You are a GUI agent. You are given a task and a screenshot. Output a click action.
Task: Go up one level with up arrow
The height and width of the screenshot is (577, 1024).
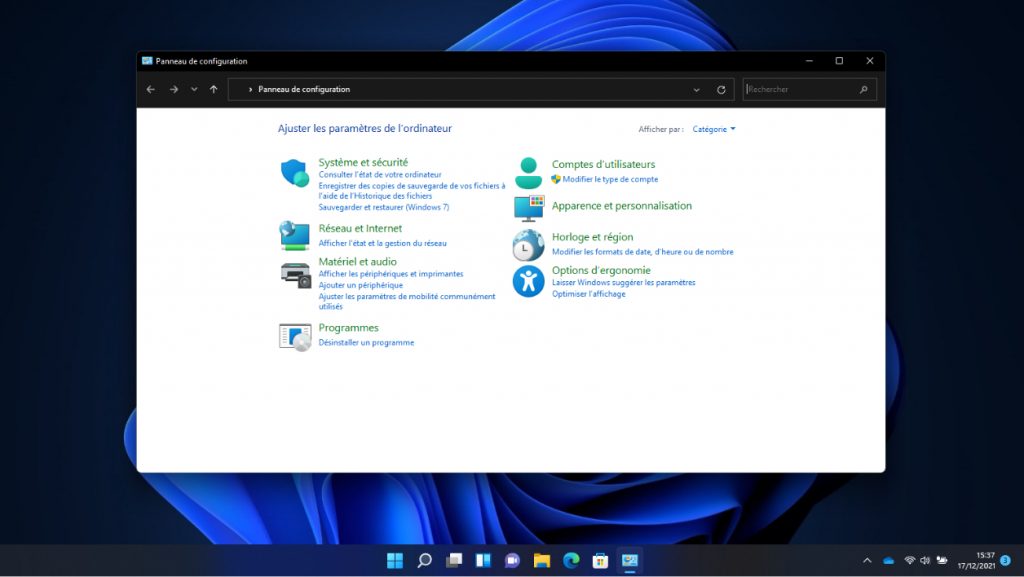214,90
